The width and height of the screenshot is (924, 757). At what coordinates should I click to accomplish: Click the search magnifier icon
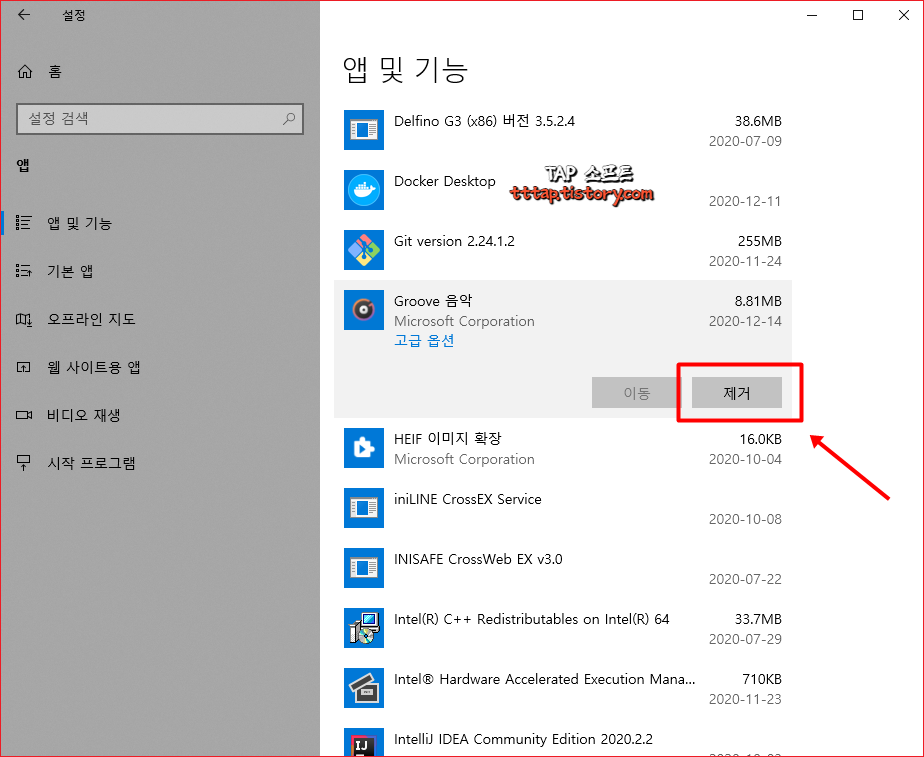point(289,118)
